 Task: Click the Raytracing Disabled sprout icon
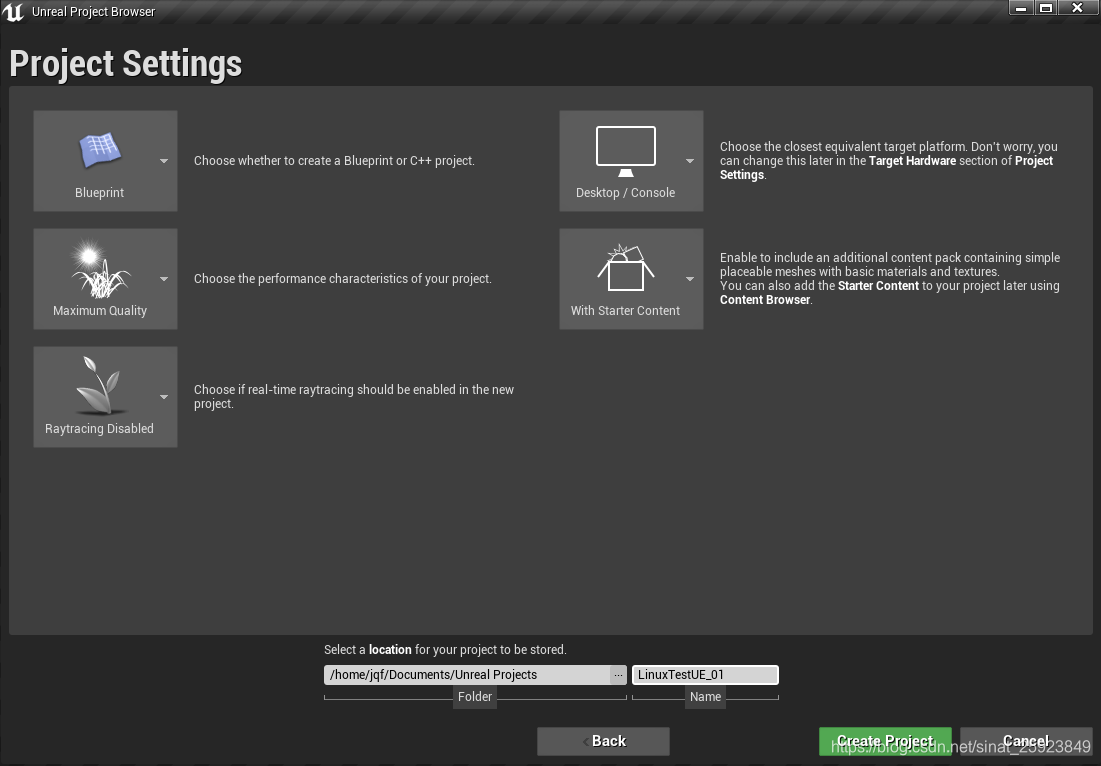(x=100, y=385)
